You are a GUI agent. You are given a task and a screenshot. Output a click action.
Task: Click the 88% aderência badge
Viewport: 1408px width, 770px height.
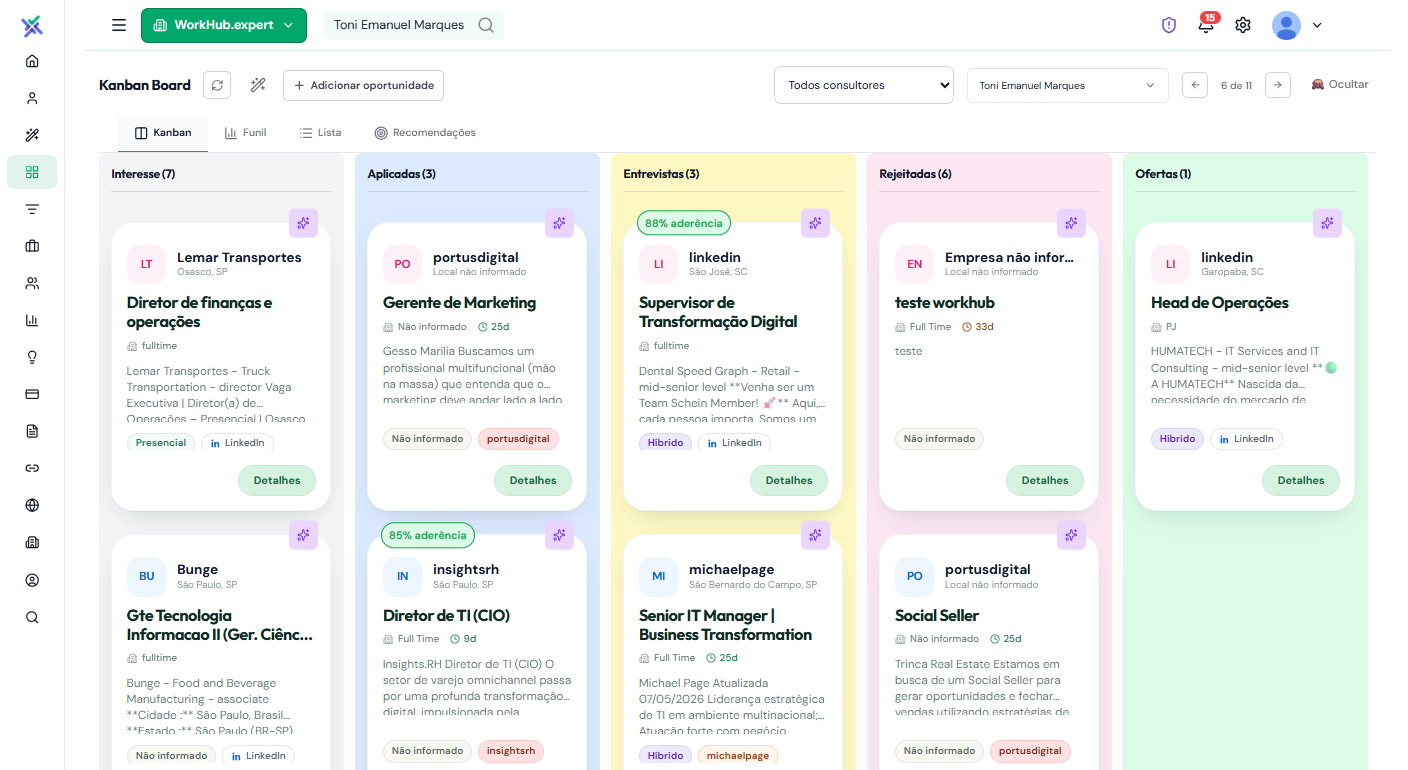point(684,223)
